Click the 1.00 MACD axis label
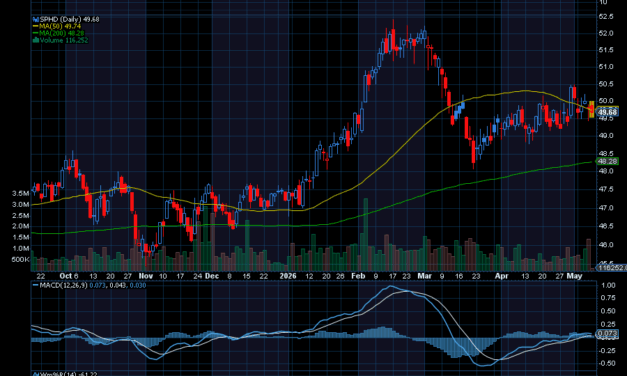Viewport: 627px width, 376px height. tap(608, 286)
